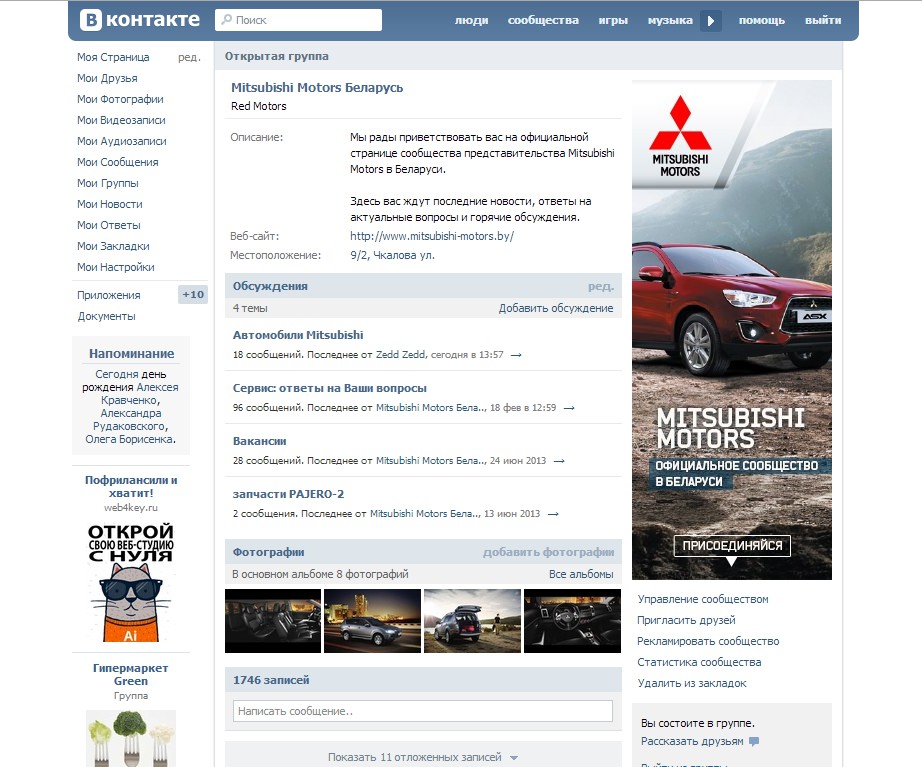Open Мои Ответы in sidebar
922x767 pixels.
click(109, 225)
